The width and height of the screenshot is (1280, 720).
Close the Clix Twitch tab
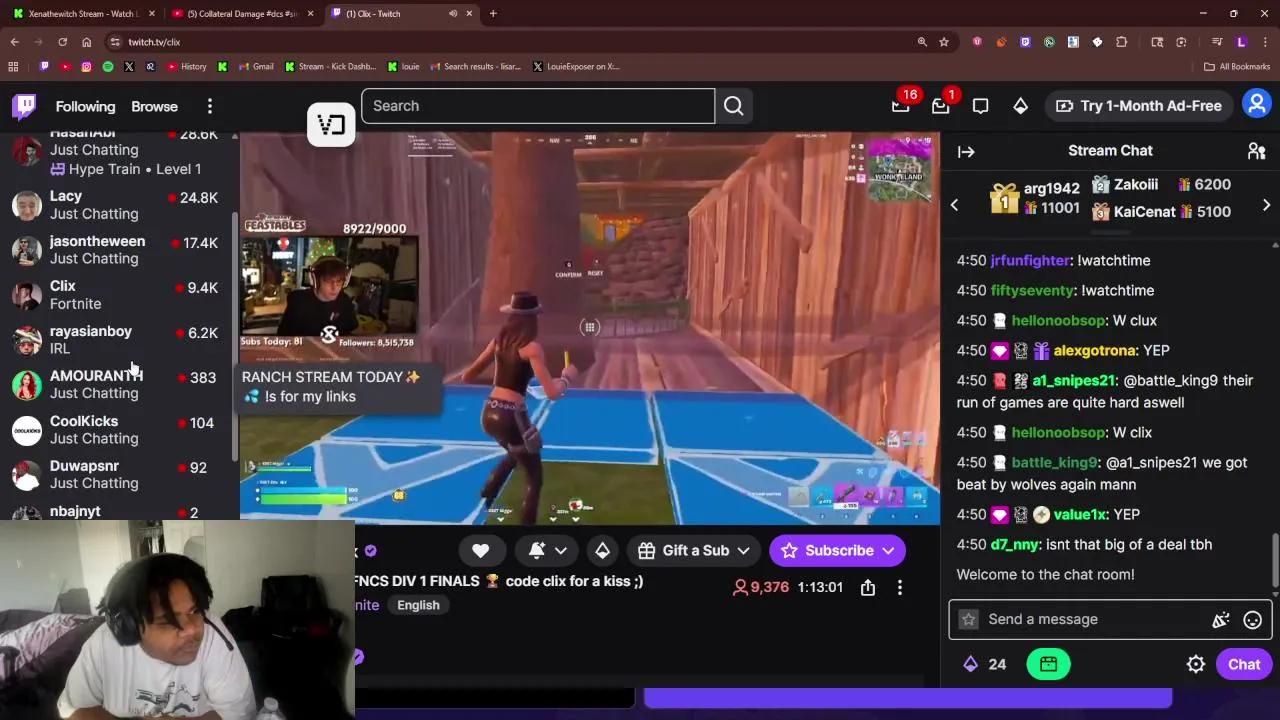click(469, 14)
